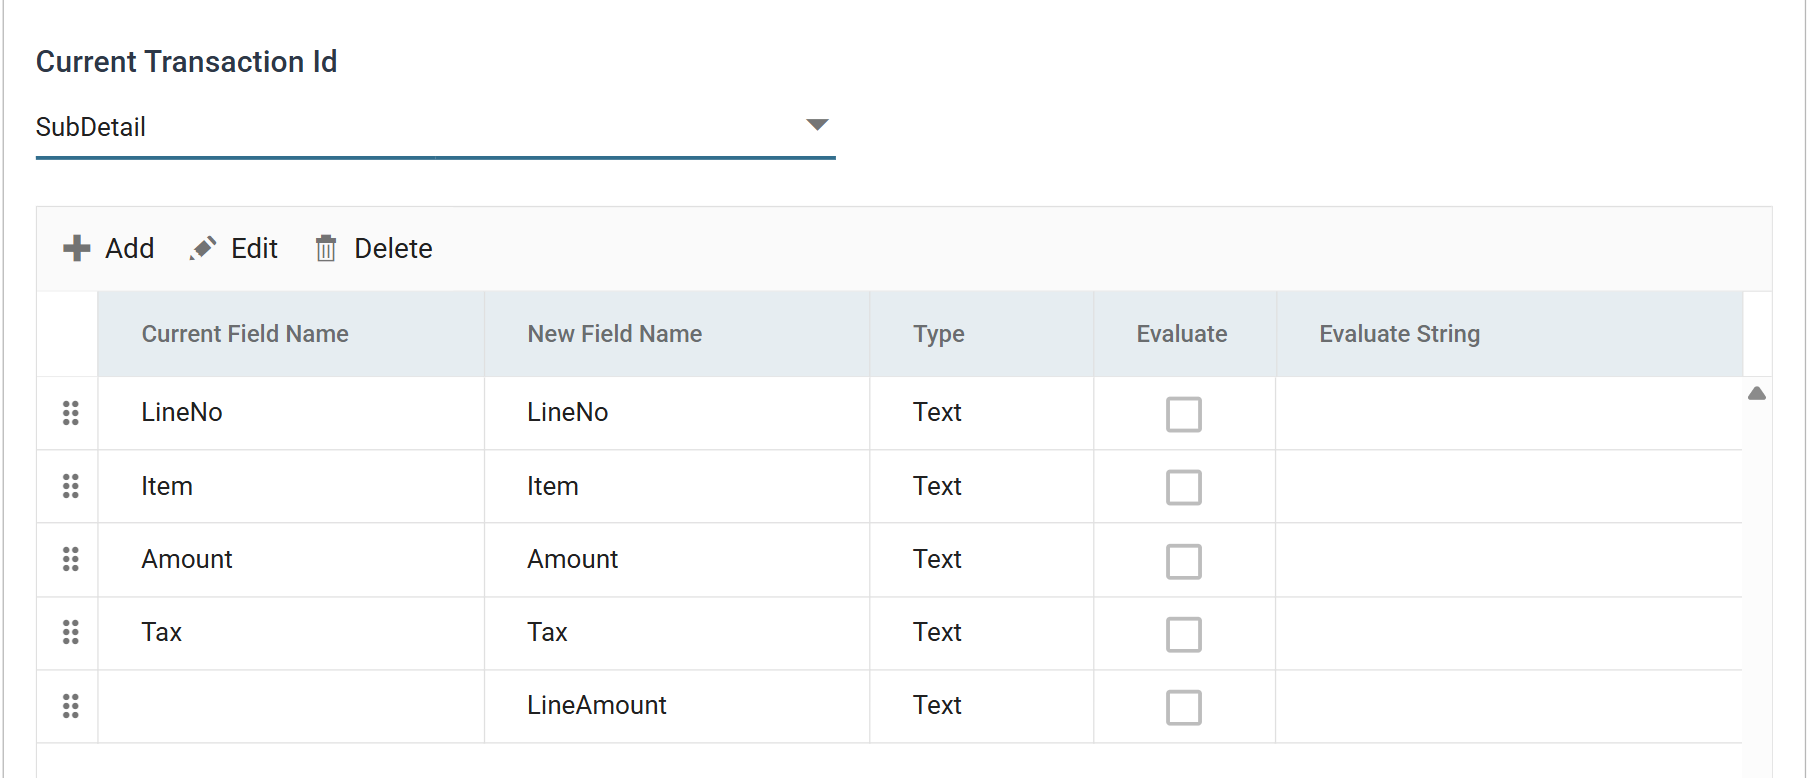Image resolution: width=1808 pixels, height=778 pixels.
Task: Click the Delete button label
Action: pyautogui.click(x=393, y=248)
